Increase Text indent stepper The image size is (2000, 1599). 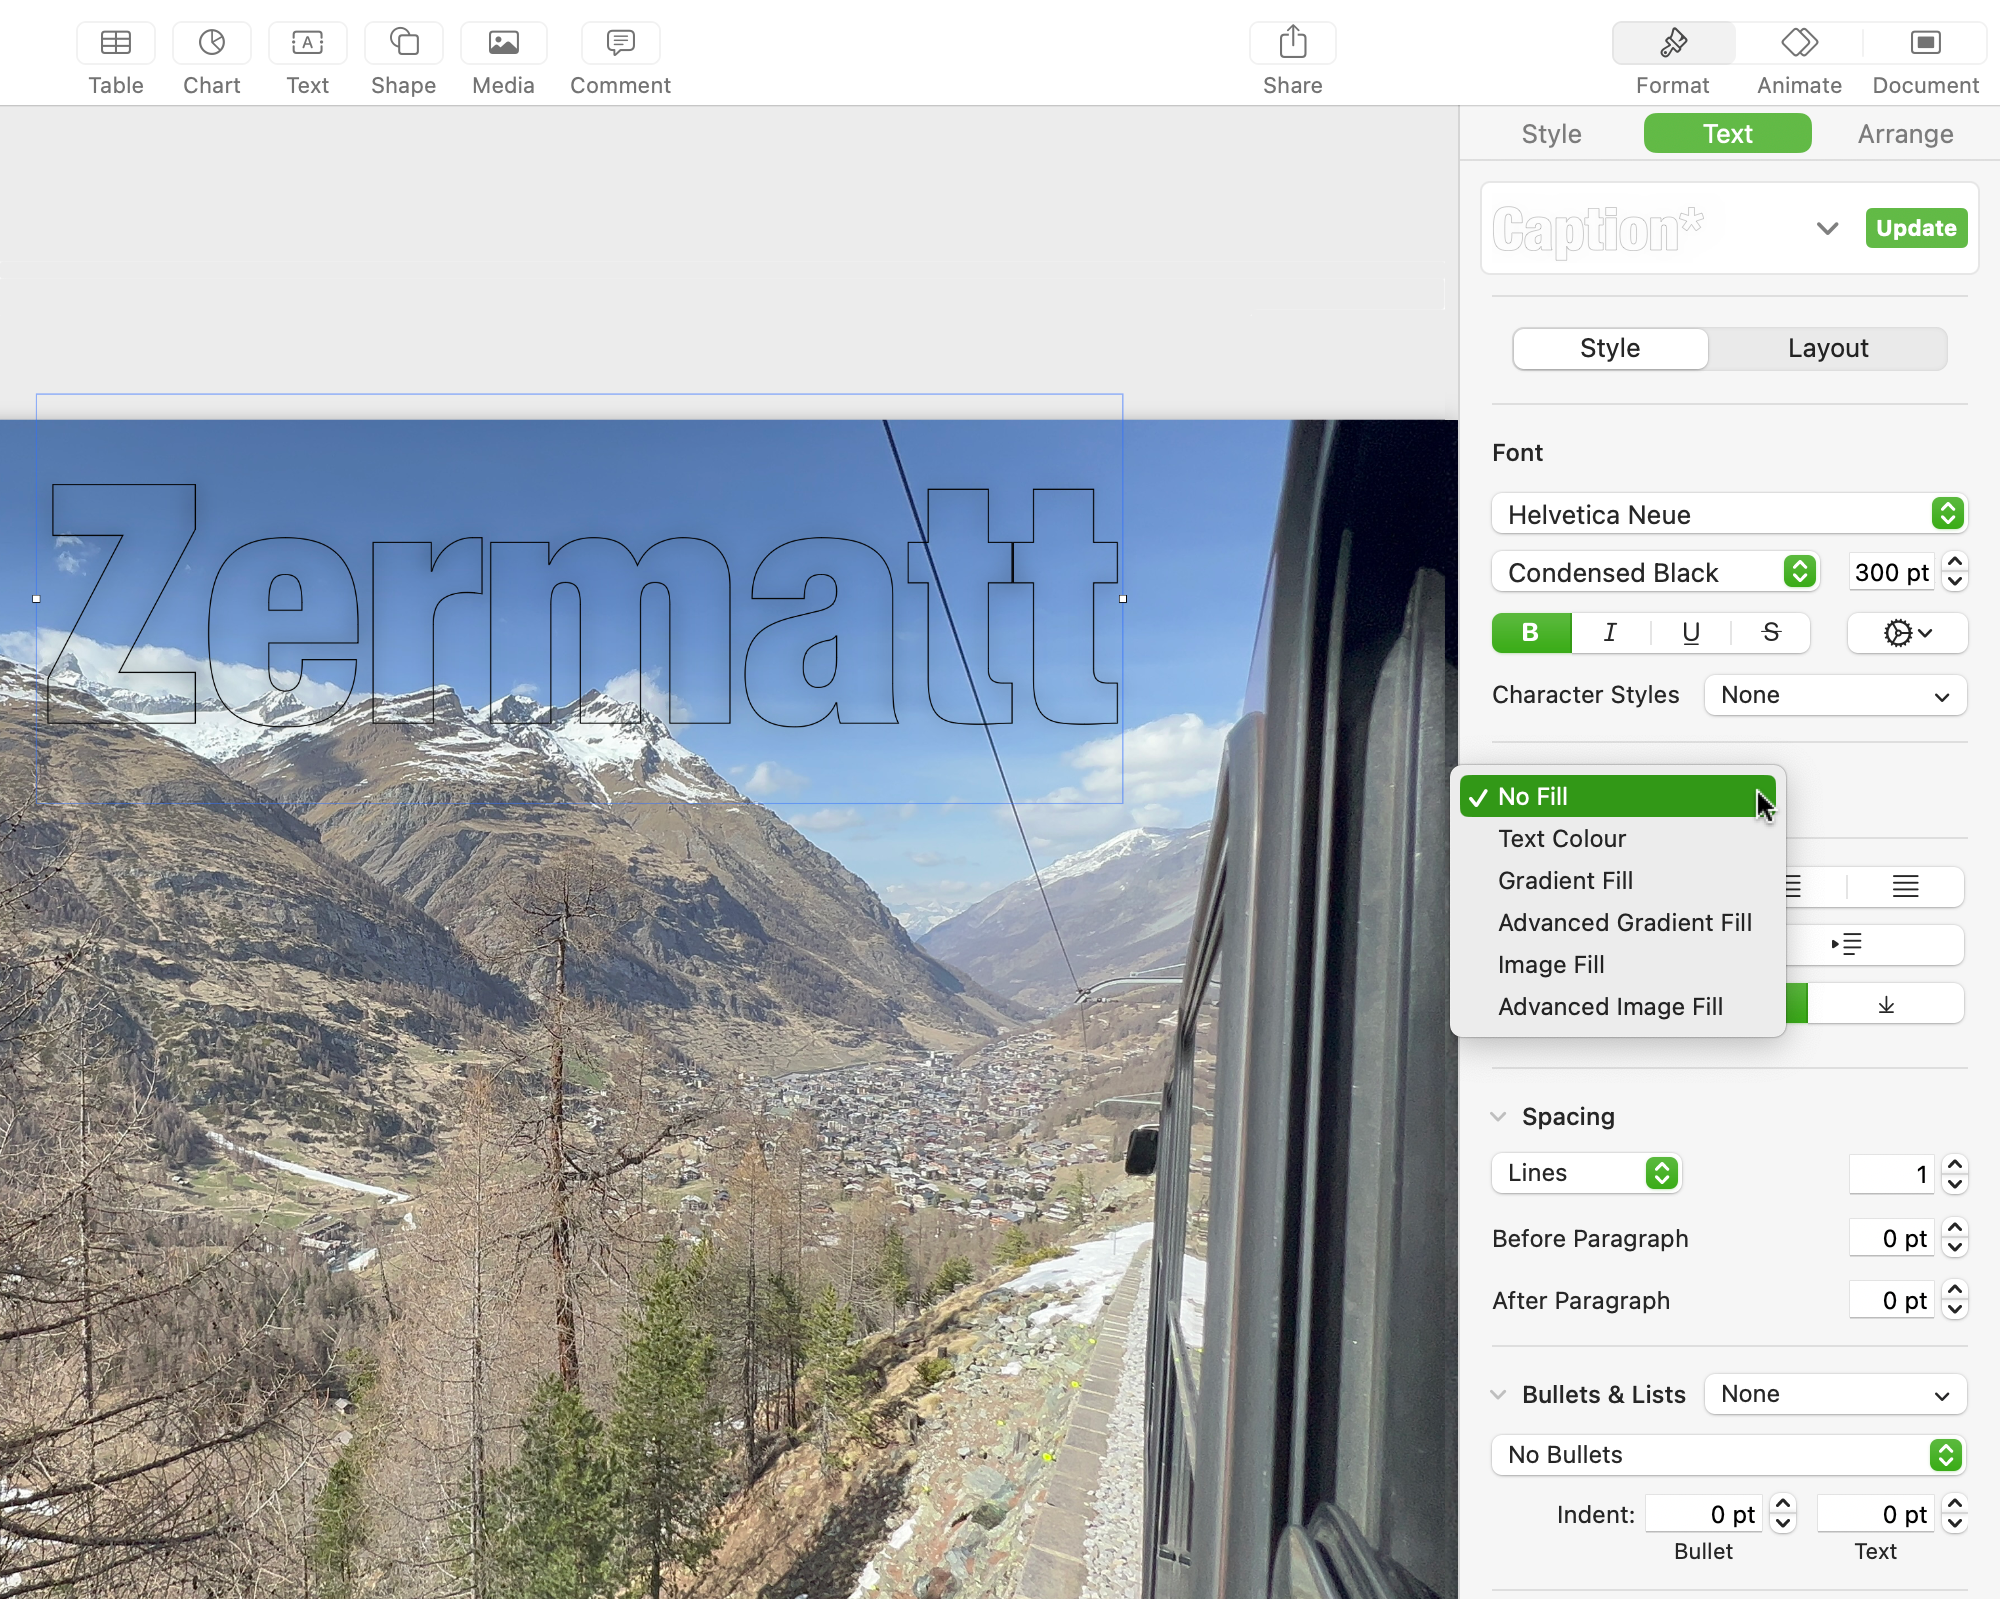(x=1955, y=1504)
